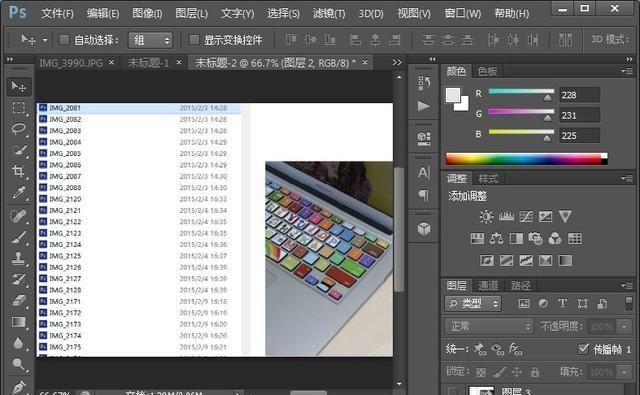640x395 pixels.
Task: Add a Curves adjustment
Action: click(526, 216)
